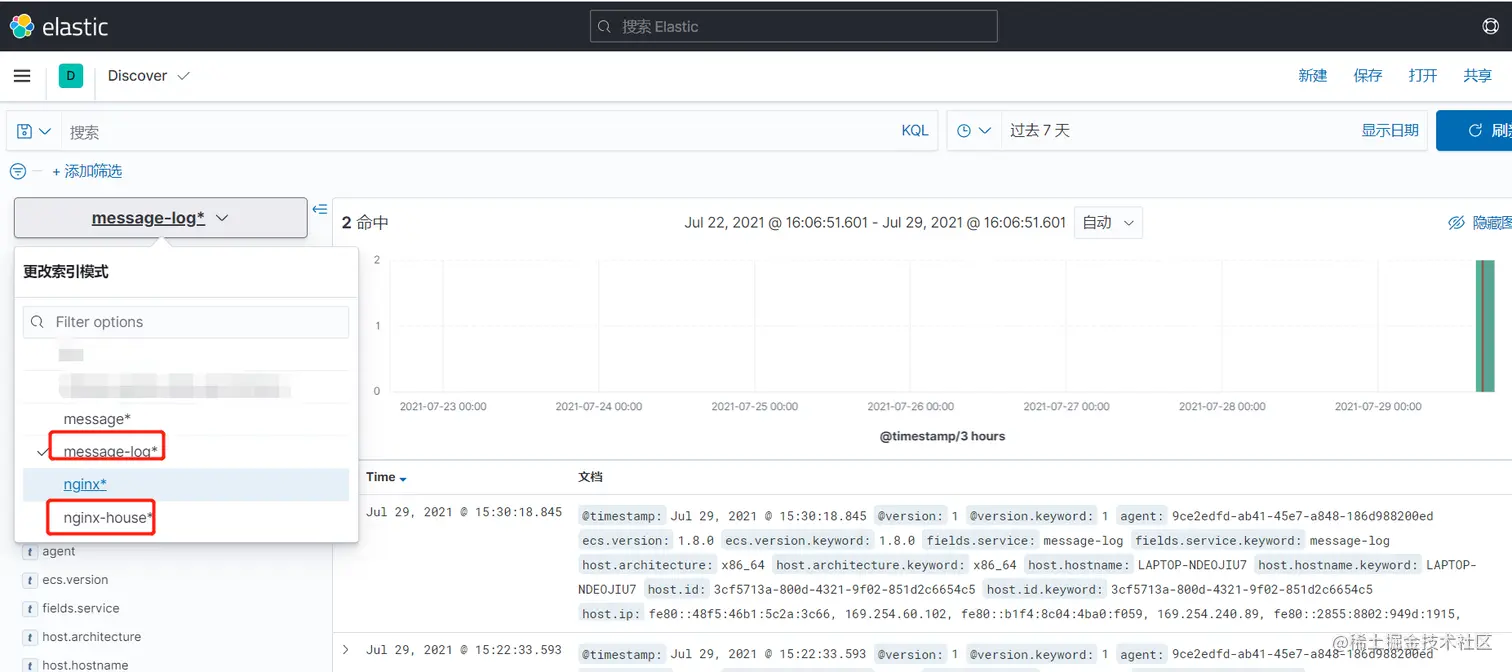Click the fields.service field in sidebar
The width and height of the screenshot is (1512, 672).
tap(80, 608)
